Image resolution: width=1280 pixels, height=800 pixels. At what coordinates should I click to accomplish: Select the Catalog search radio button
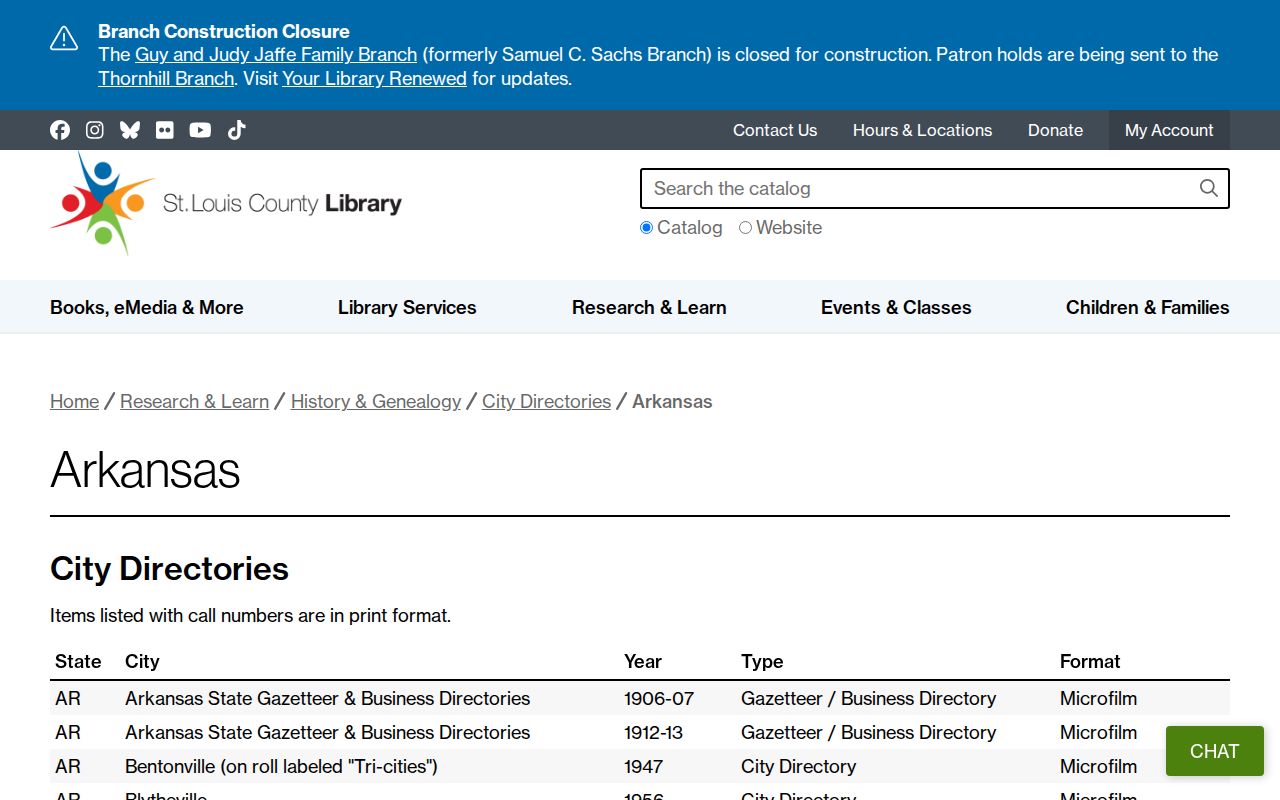[646, 228]
